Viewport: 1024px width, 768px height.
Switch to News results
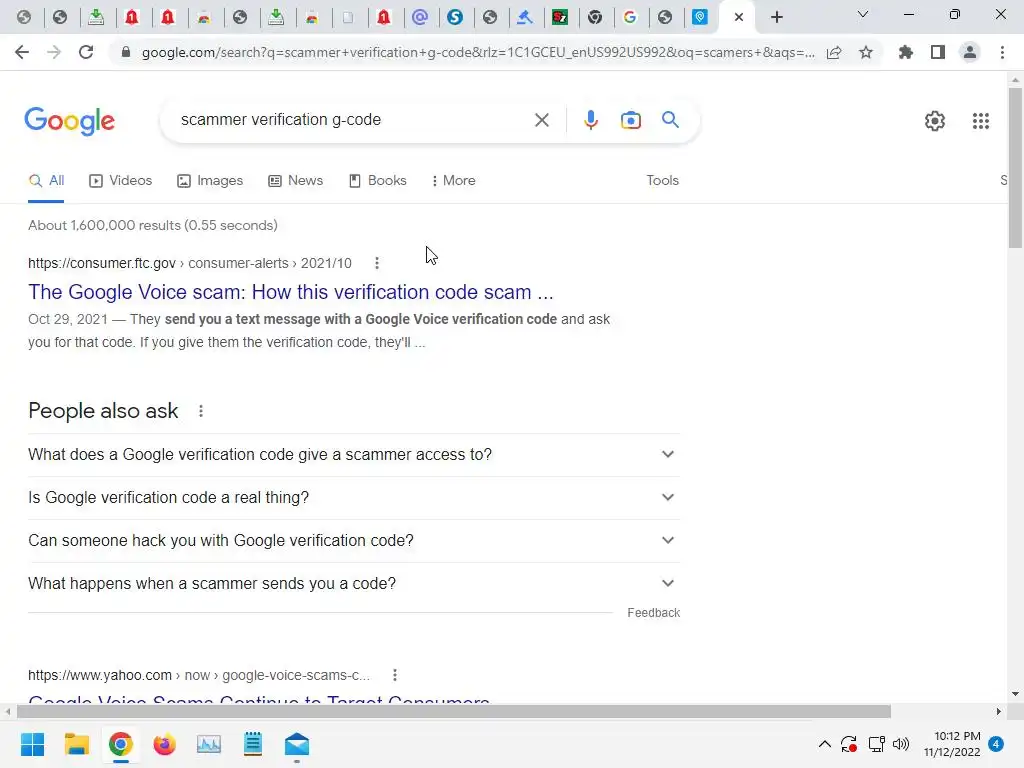(296, 181)
